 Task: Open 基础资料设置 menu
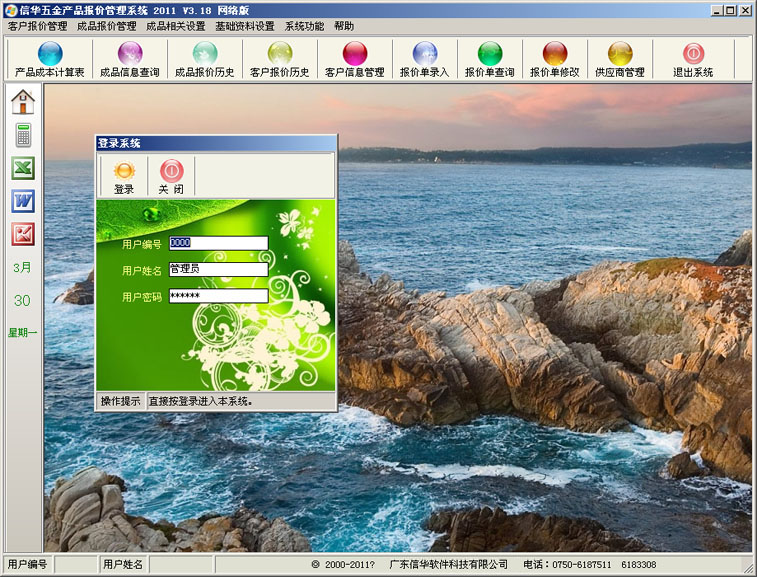[245, 26]
